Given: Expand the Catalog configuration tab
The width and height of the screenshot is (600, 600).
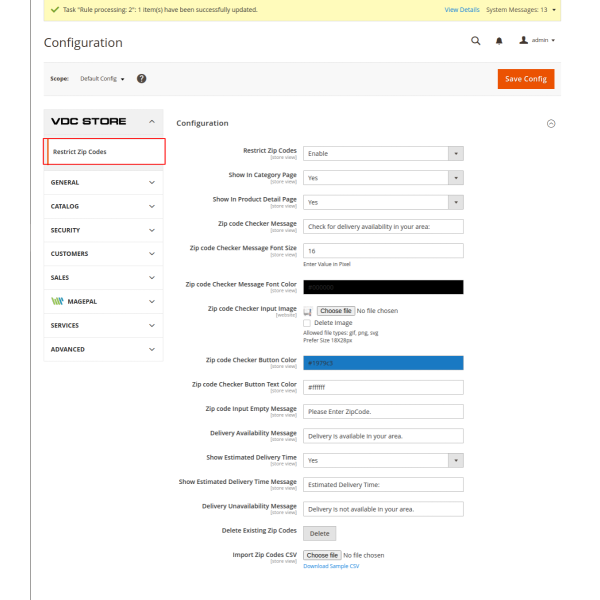Looking at the screenshot, I should click(x=104, y=206).
